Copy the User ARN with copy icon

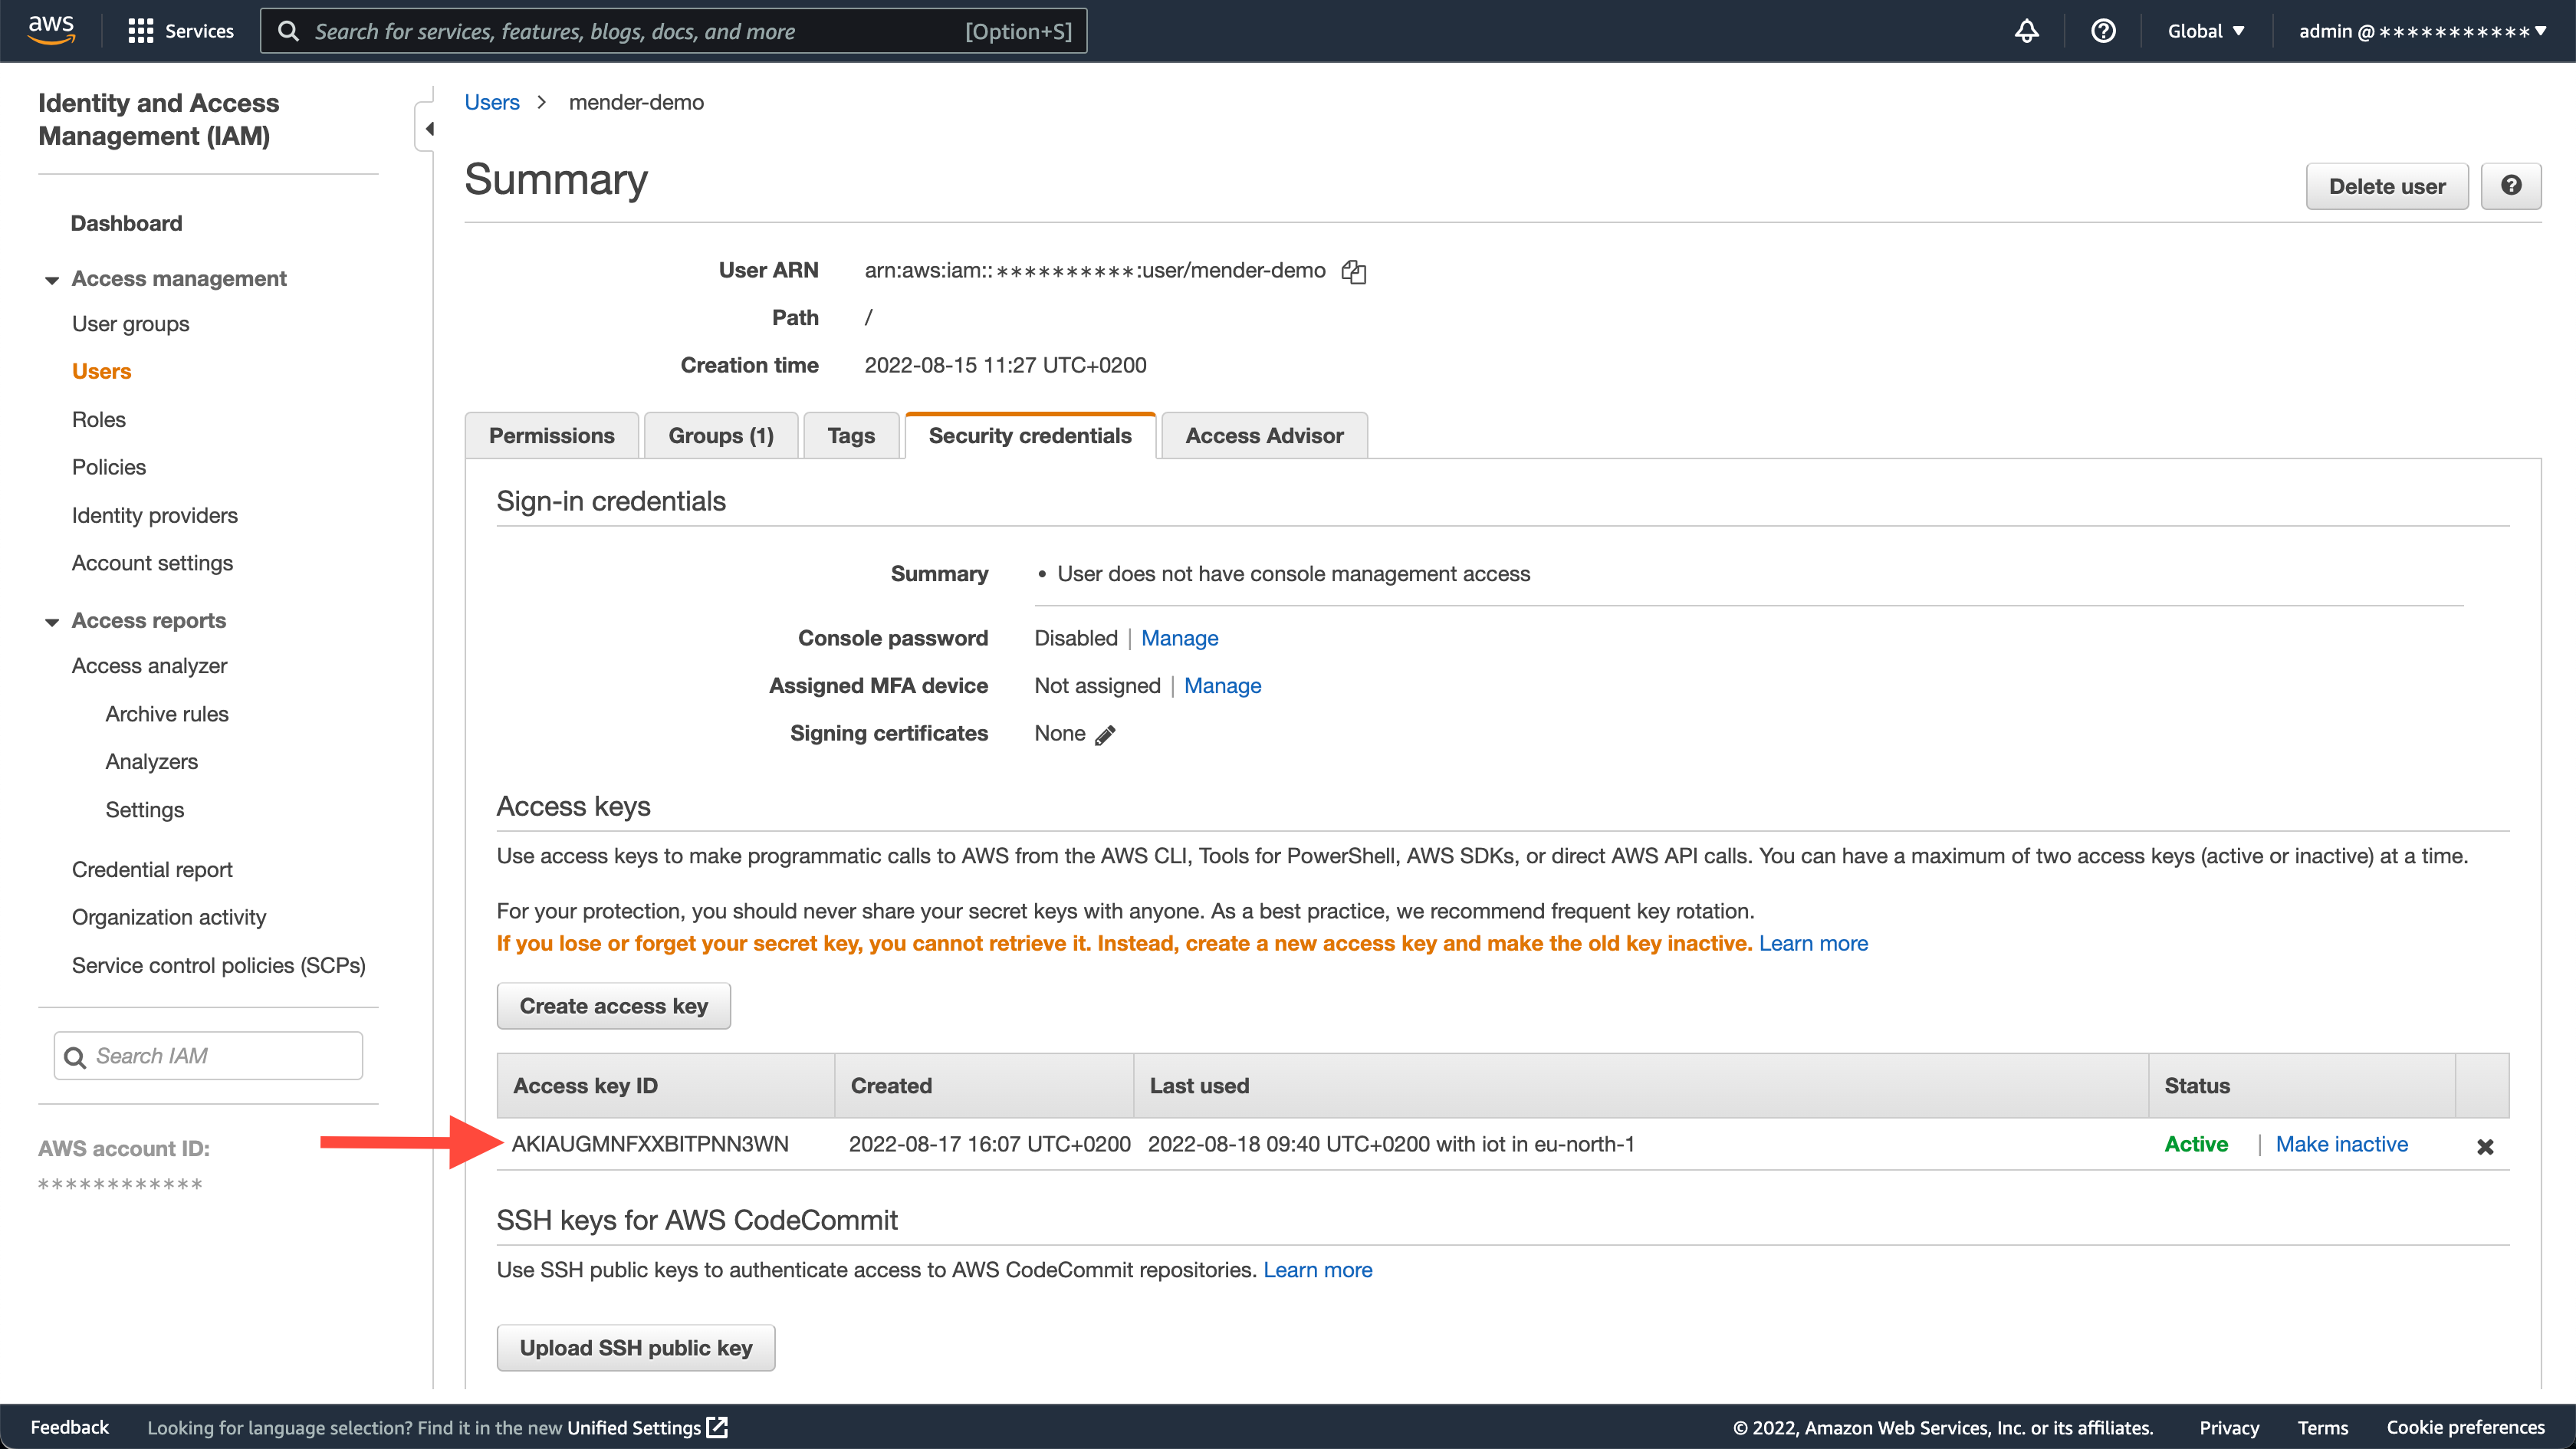pos(1354,272)
